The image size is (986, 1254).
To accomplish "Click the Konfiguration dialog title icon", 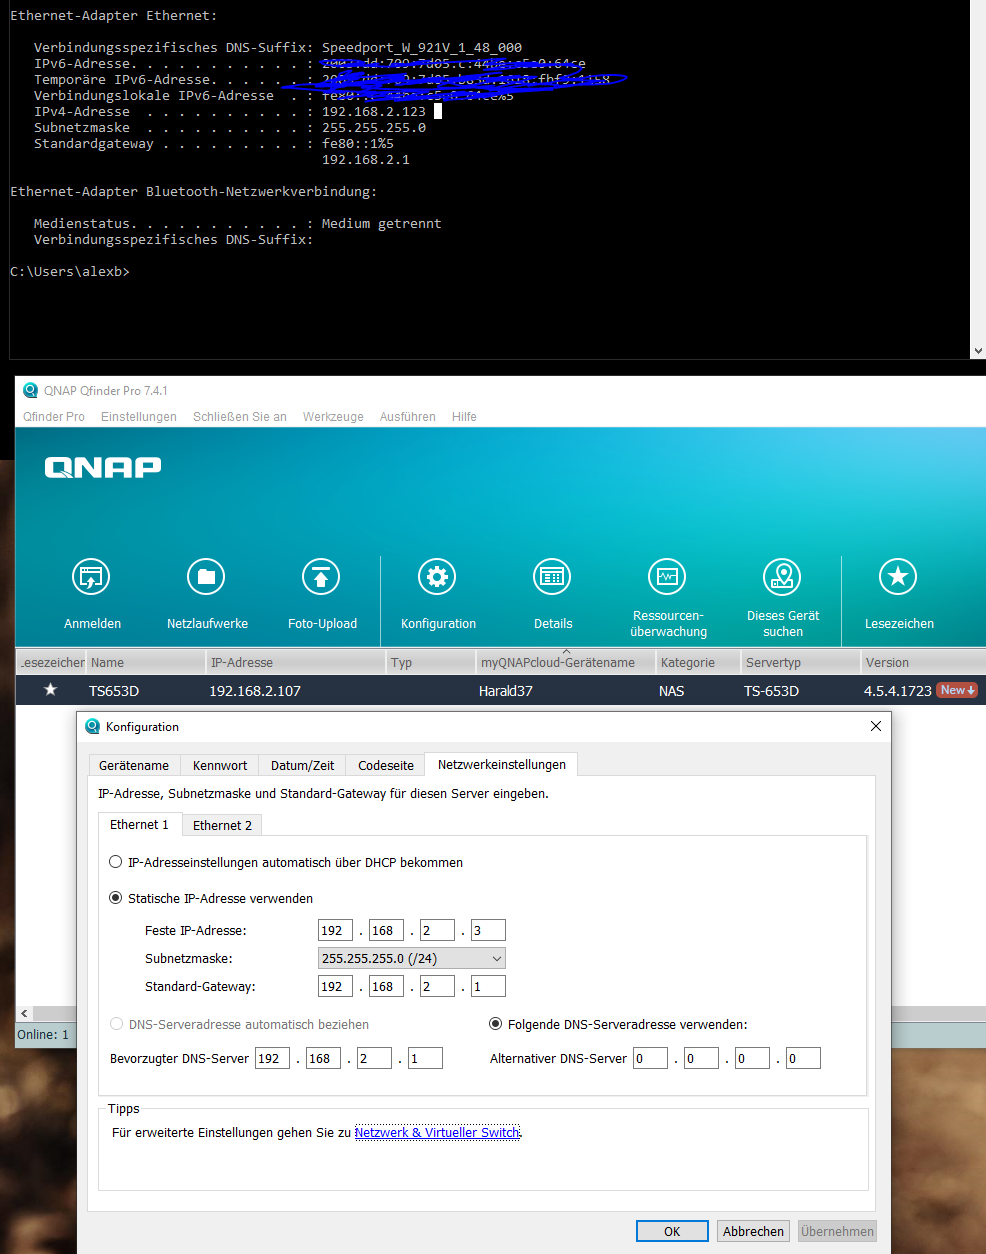I will pos(93,726).
